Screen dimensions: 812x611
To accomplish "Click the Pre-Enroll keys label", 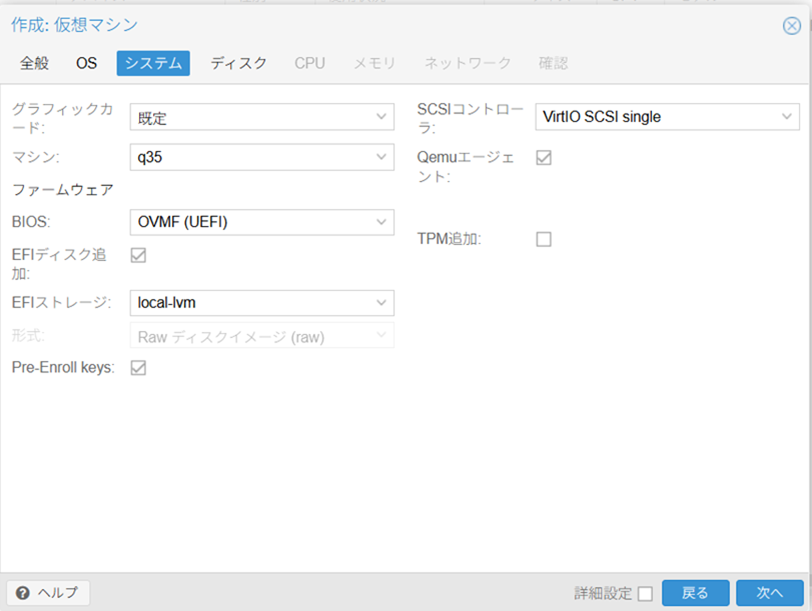I will click(63, 367).
